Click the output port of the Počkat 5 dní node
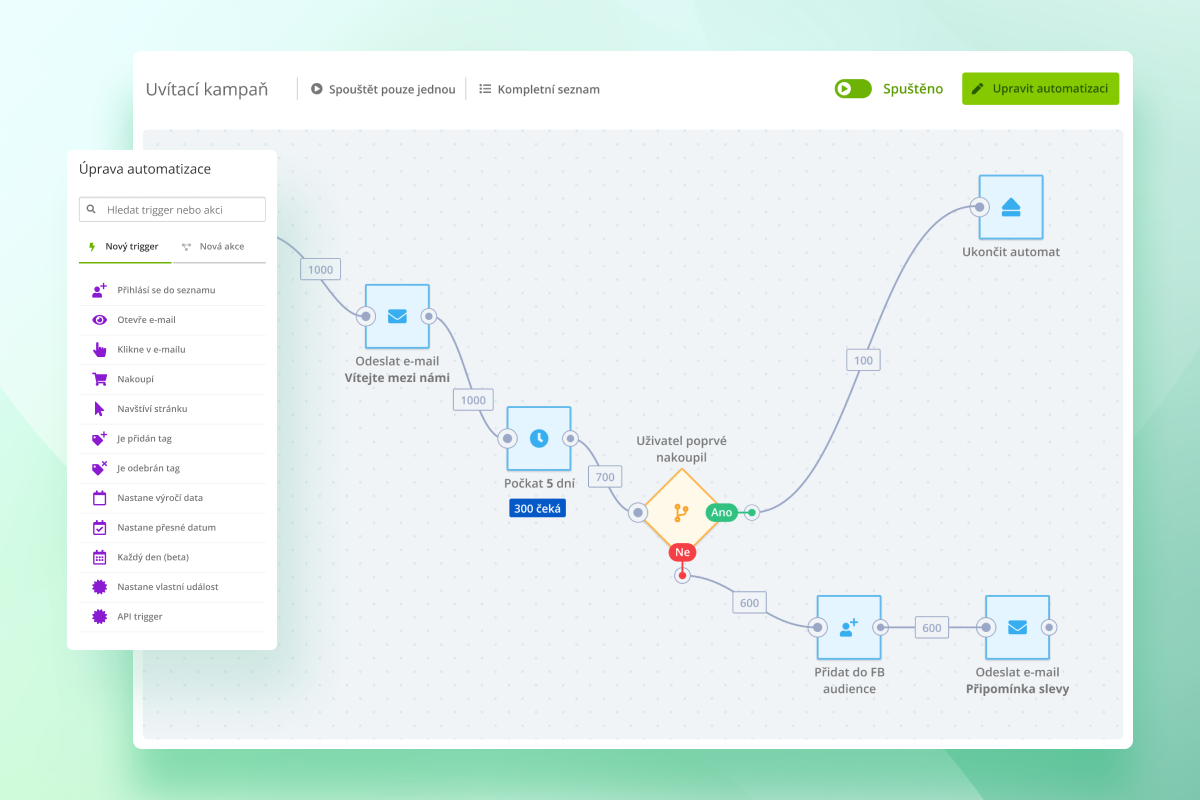The height and width of the screenshot is (800, 1200). (x=570, y=438)
